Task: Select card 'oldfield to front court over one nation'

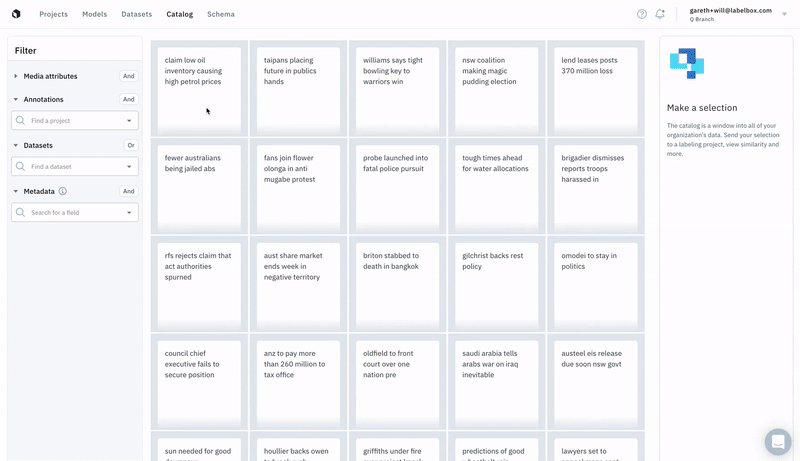Action: 397,382
